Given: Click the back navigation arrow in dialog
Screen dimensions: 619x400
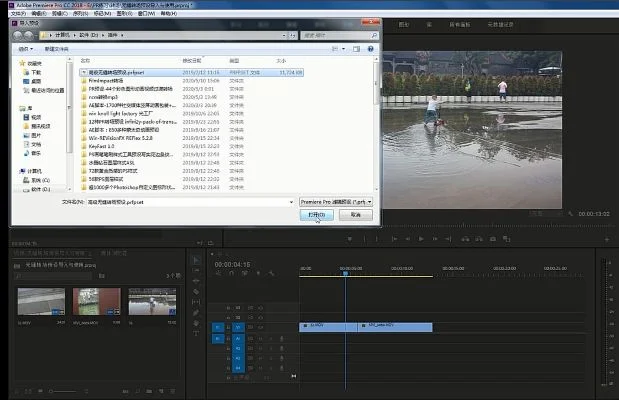Looking at the screenshot, I should [19, 34].
